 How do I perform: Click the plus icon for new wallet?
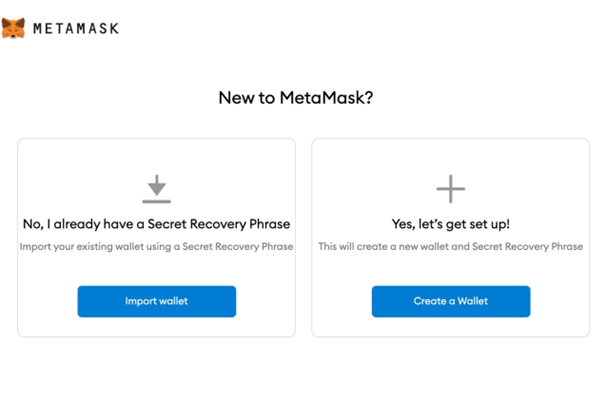point(451,189)
